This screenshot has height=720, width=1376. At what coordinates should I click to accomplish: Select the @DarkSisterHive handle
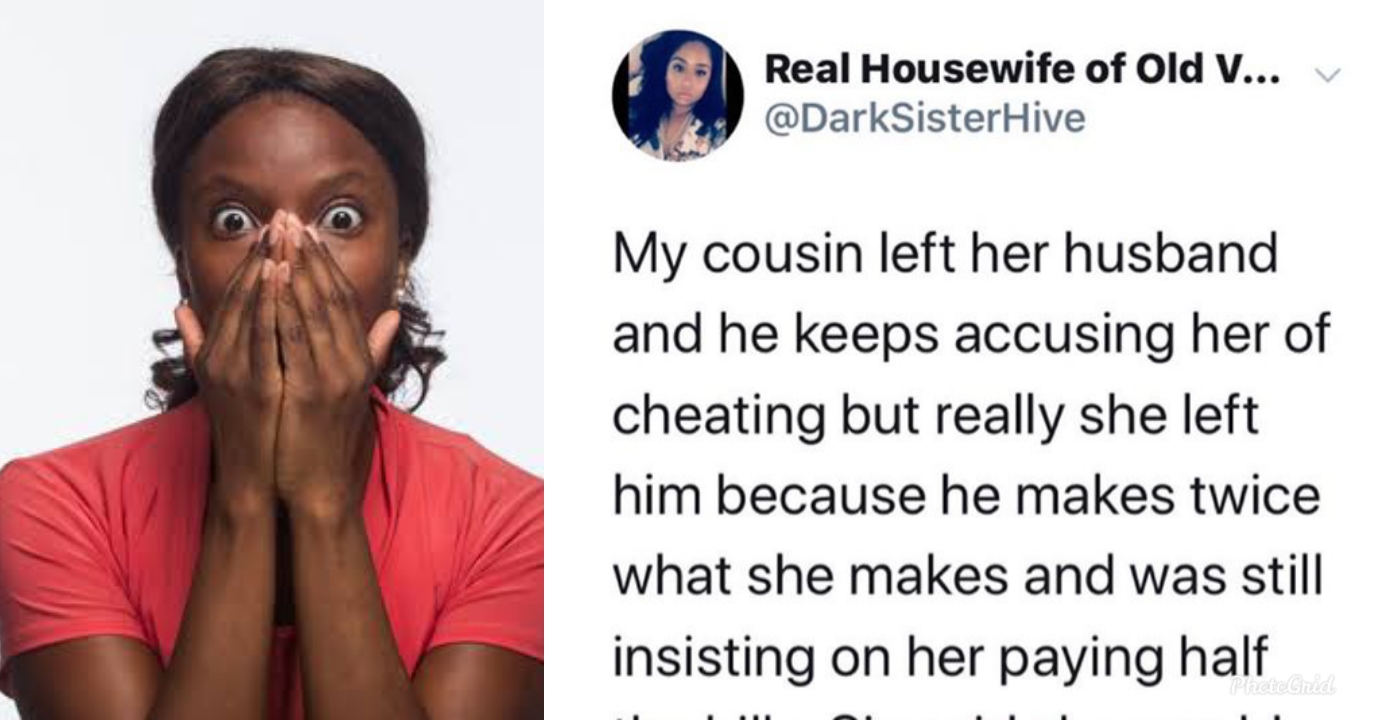[925, 119]
